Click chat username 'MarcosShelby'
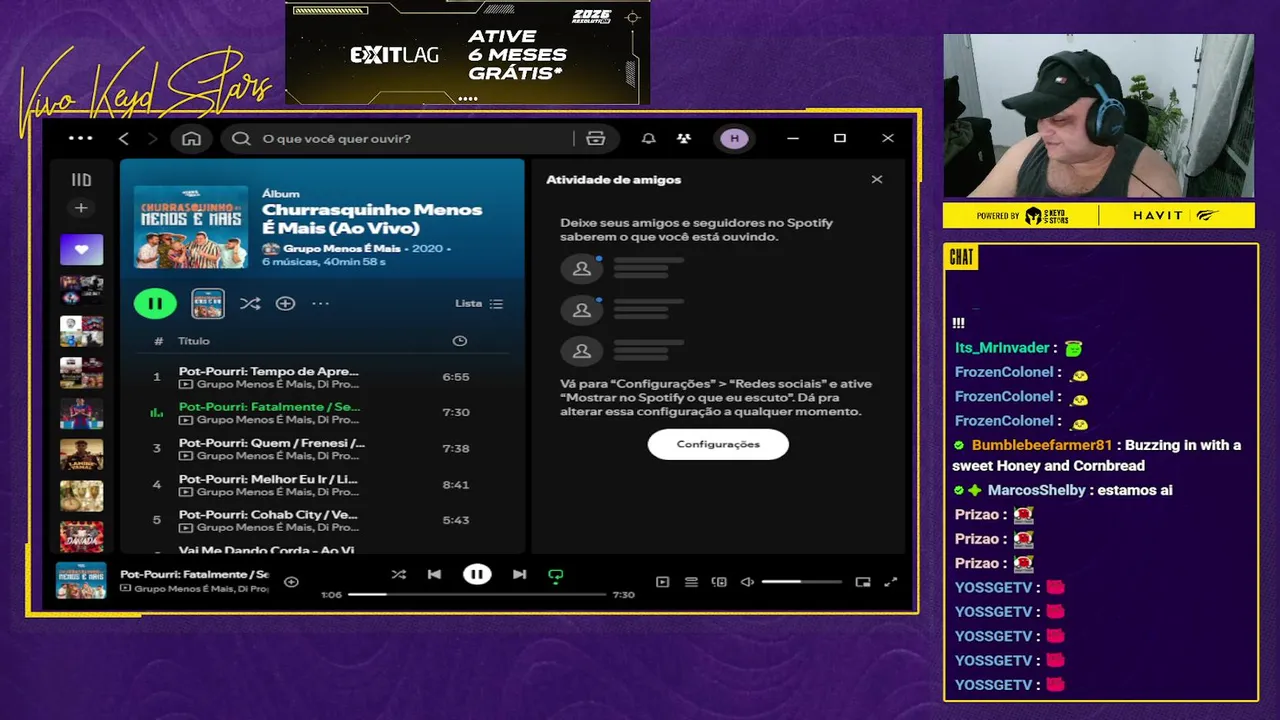This screenshot has height=720, width=1280. pos(1036,490)
